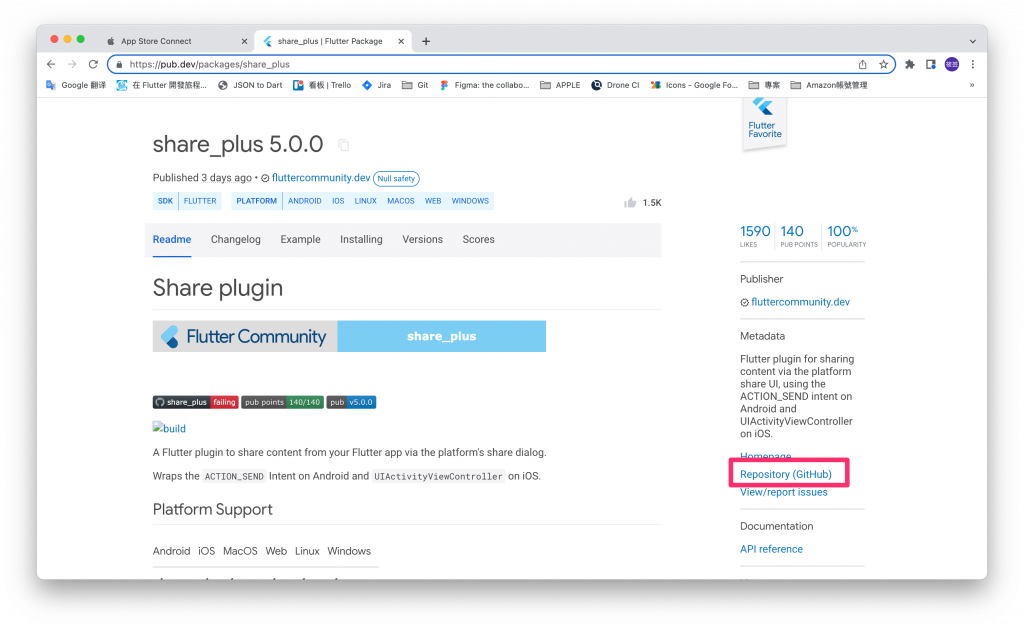Click the 140 pub points score
The image size is (1024, 628).
798,236
